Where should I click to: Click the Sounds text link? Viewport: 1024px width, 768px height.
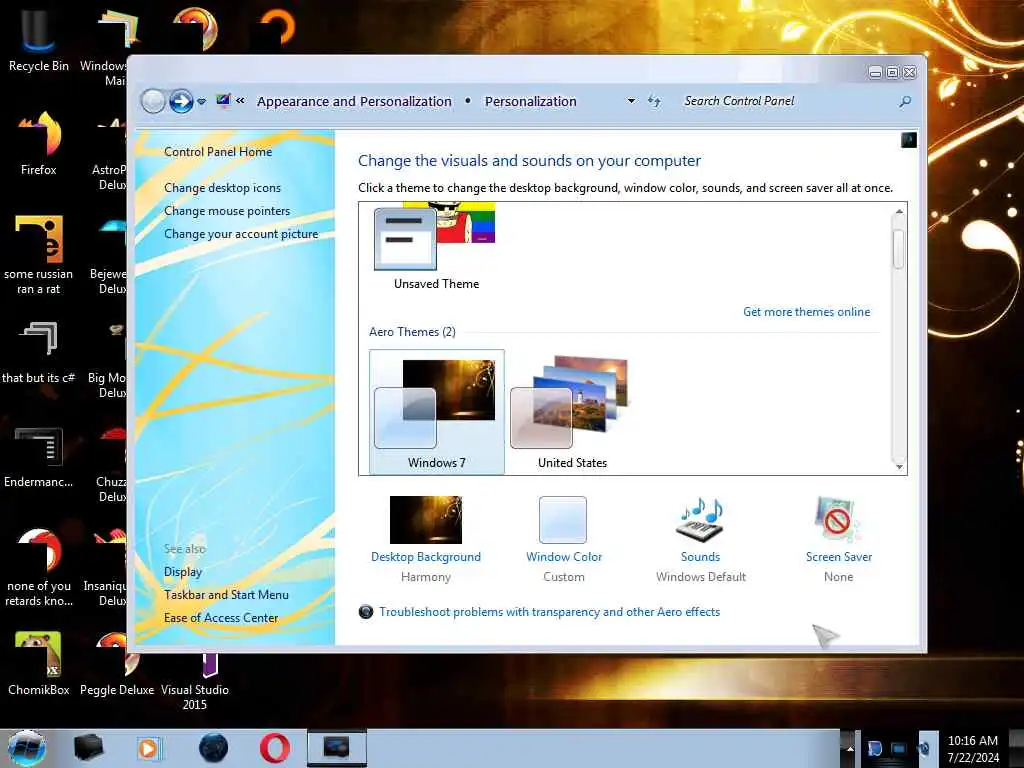[x=700, y=556]
